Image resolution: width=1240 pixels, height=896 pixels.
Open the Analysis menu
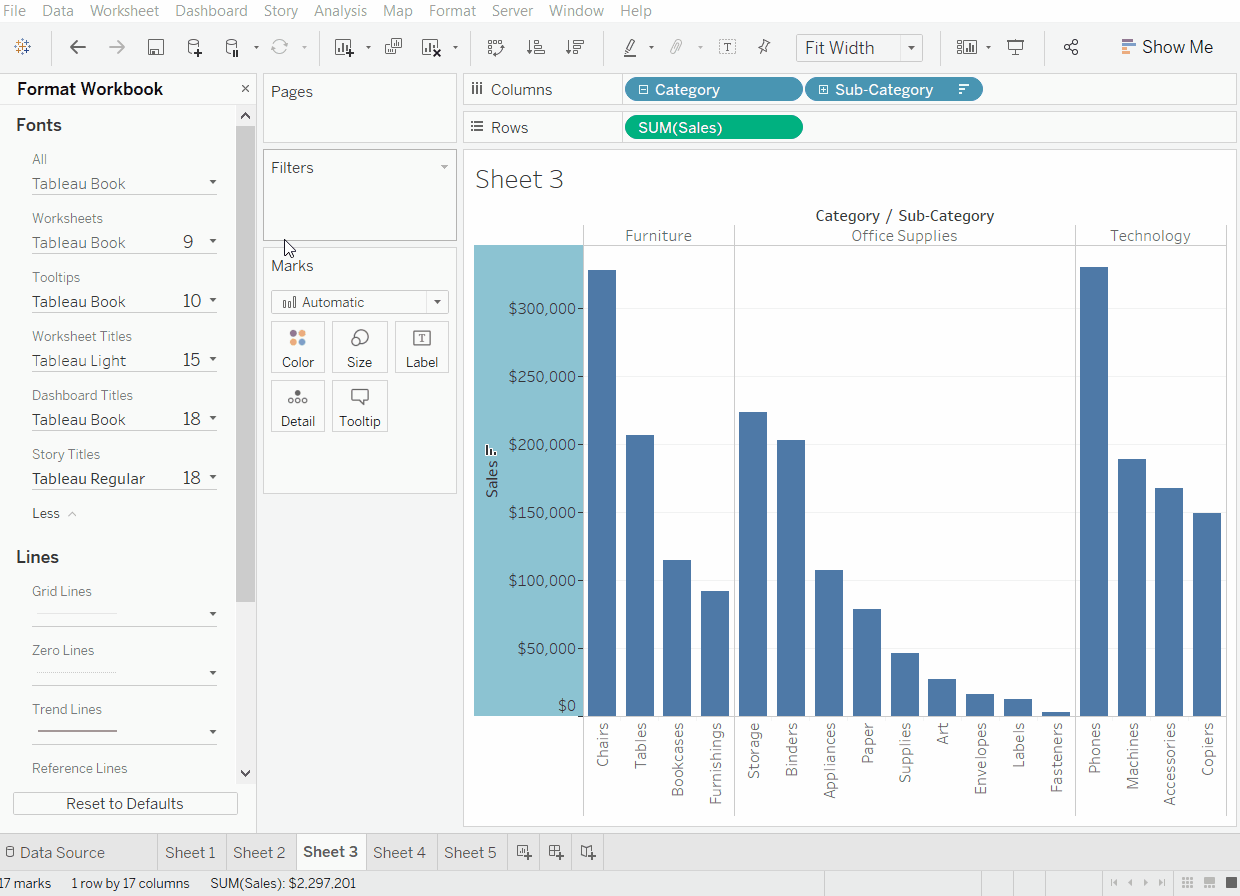[340, 11]
